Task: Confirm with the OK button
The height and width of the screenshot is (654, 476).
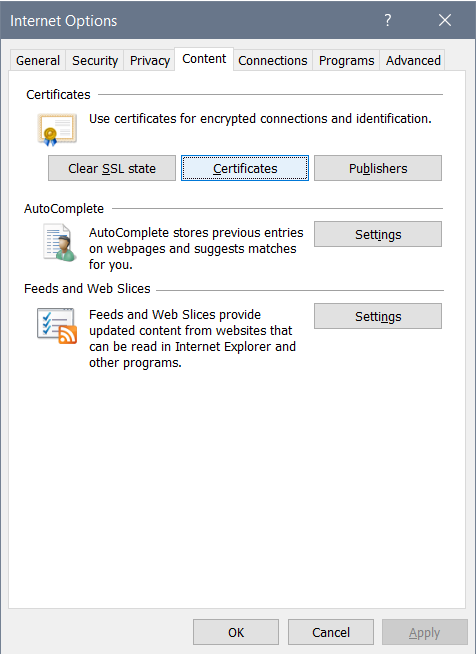Action: tap(236, 632)
